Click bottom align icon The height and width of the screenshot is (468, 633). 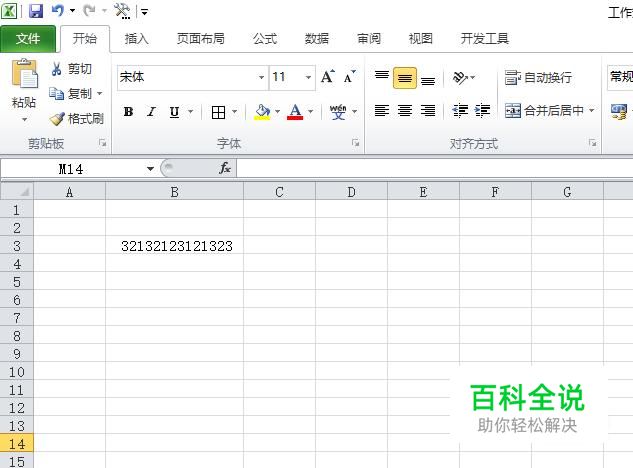(x=428, y=78)
